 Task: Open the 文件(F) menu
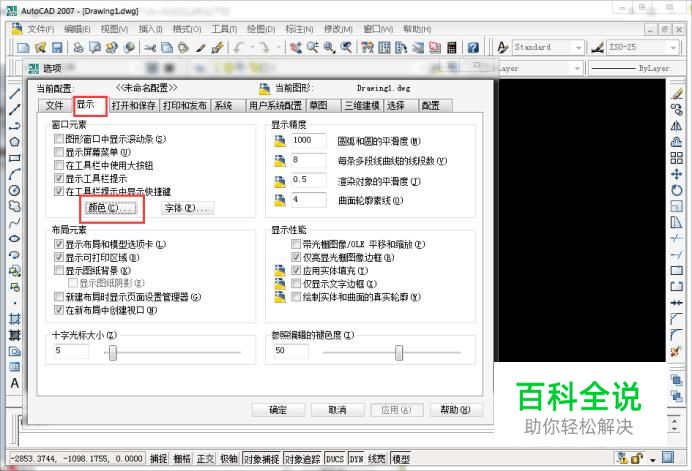pyautogui.click(x=40, y=29)
